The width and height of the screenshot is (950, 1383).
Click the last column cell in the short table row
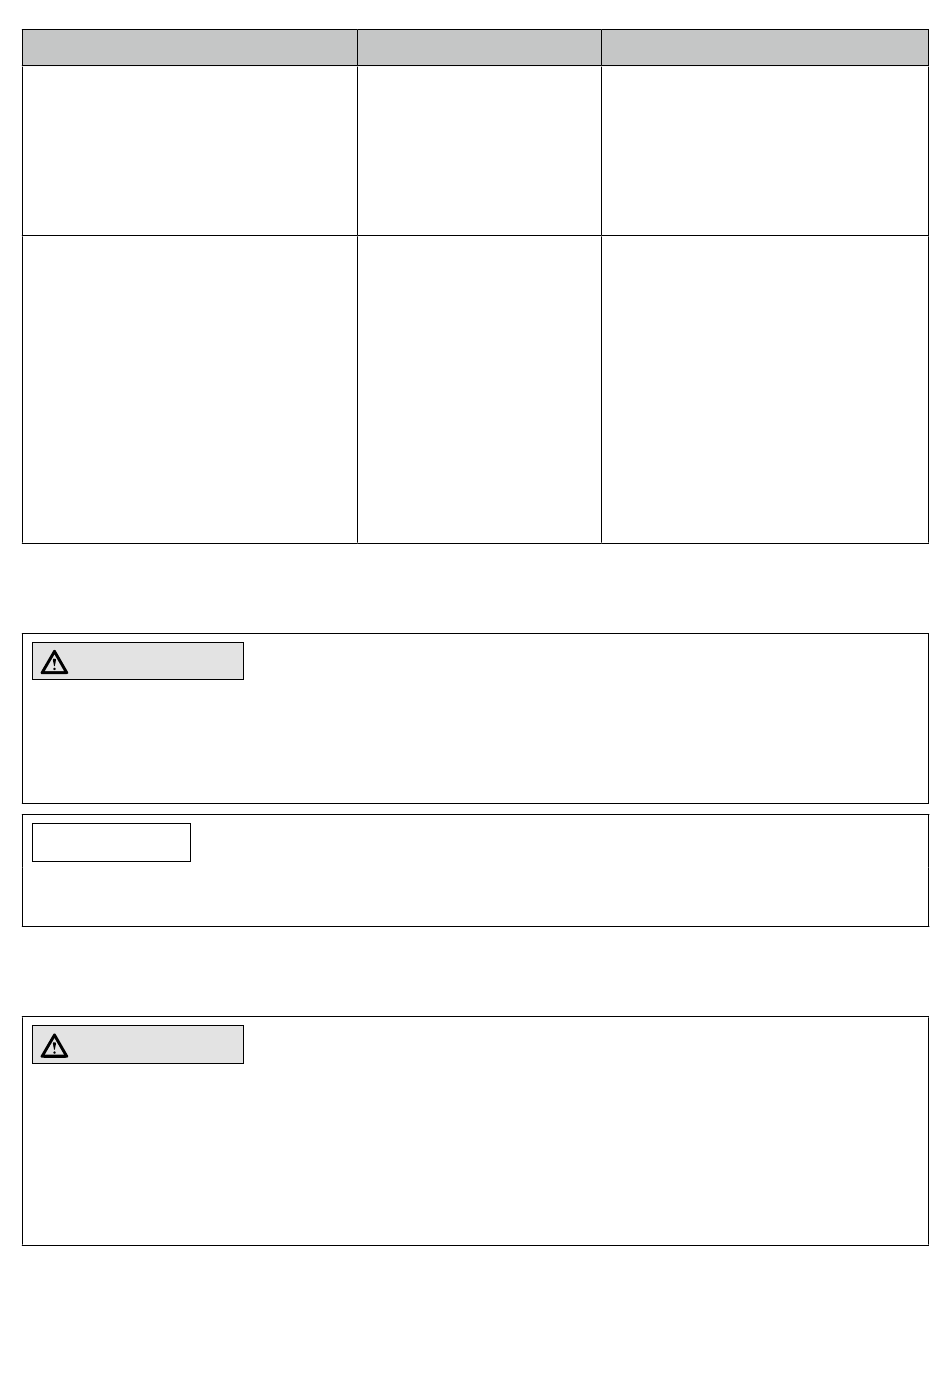(x=765, y=151)
